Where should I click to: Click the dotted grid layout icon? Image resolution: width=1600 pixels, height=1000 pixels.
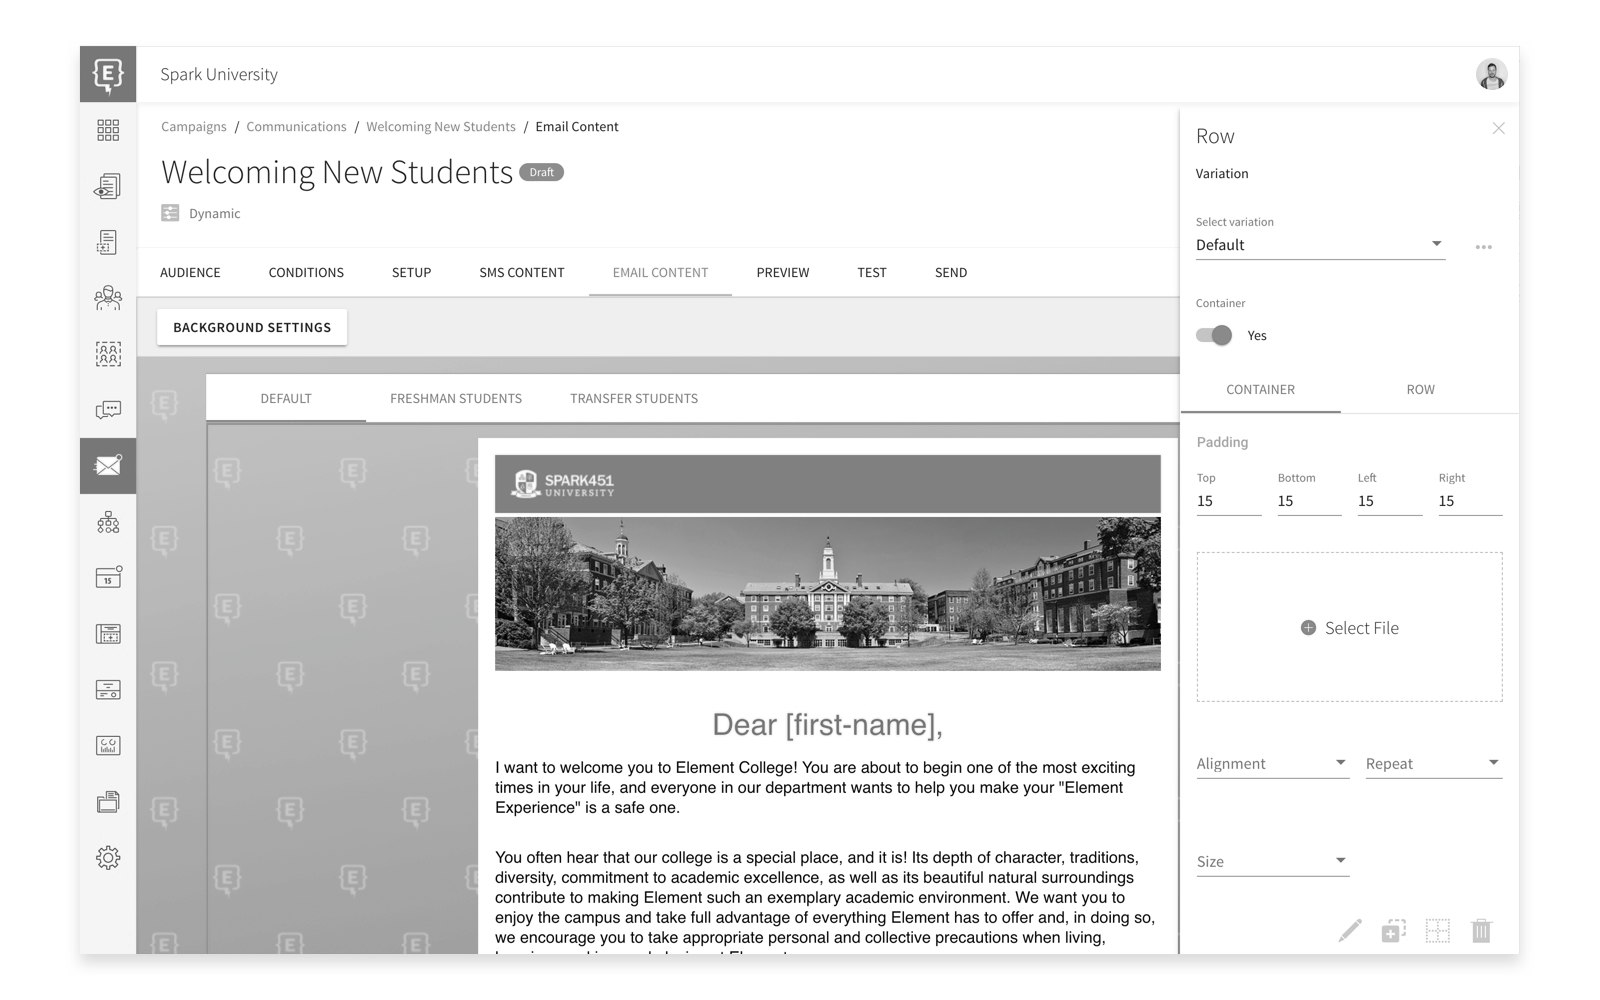1437,931
